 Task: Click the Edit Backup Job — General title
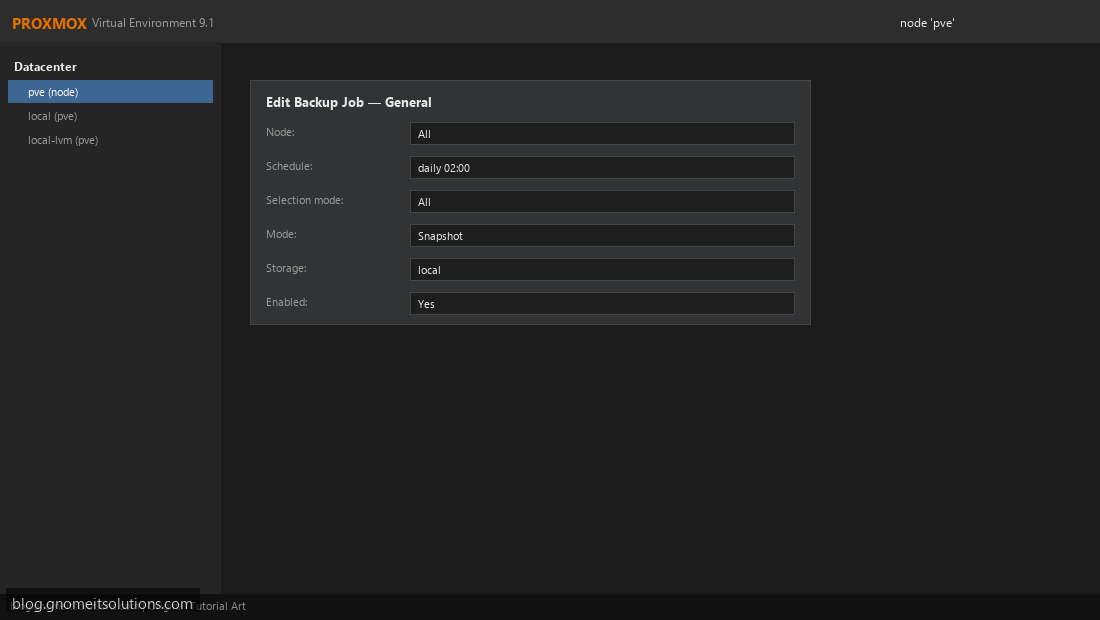coord(349,102)
